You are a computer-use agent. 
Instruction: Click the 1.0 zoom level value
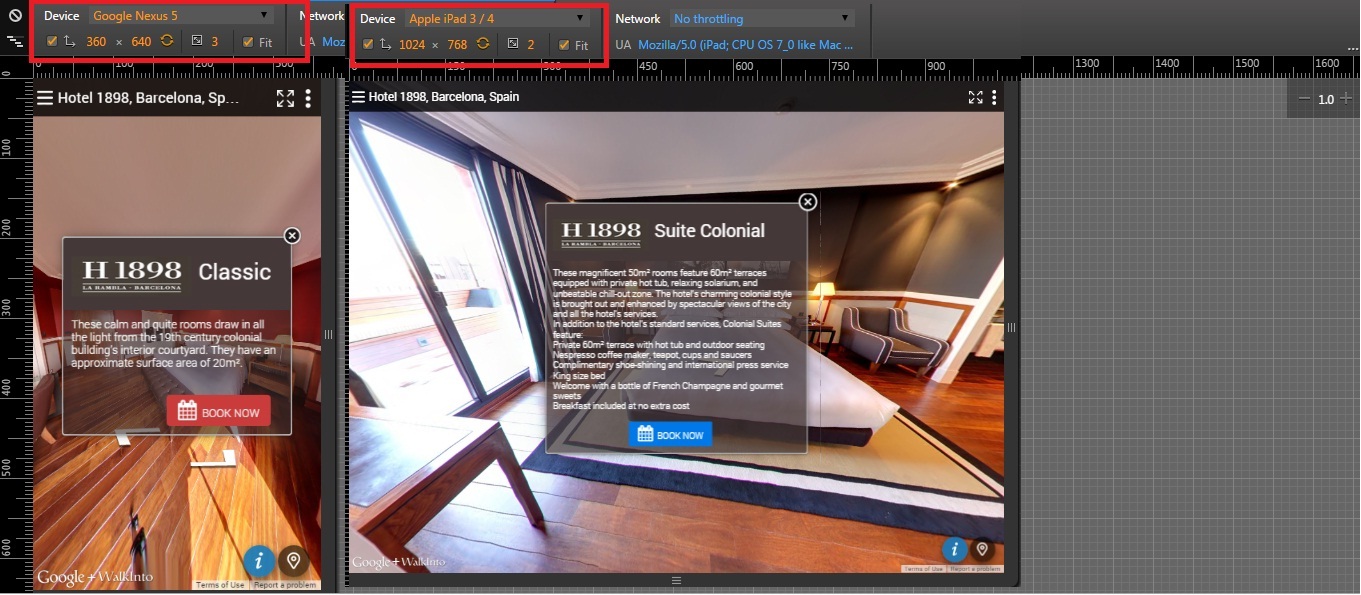coord(1325,99)
